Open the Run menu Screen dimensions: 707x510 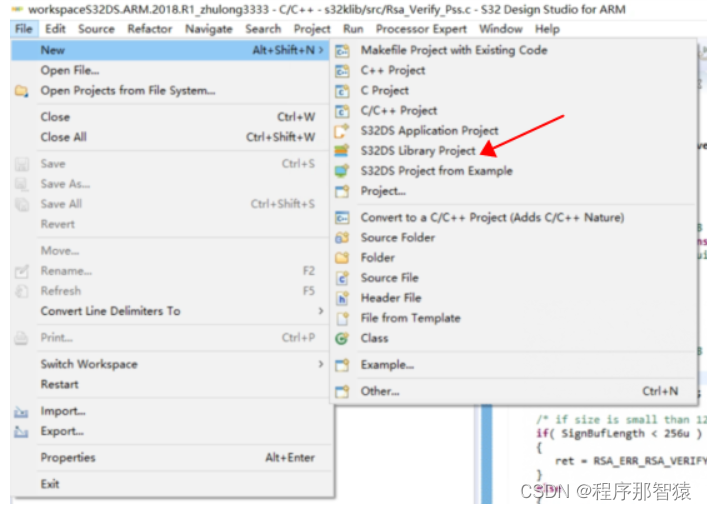(353, 29)
